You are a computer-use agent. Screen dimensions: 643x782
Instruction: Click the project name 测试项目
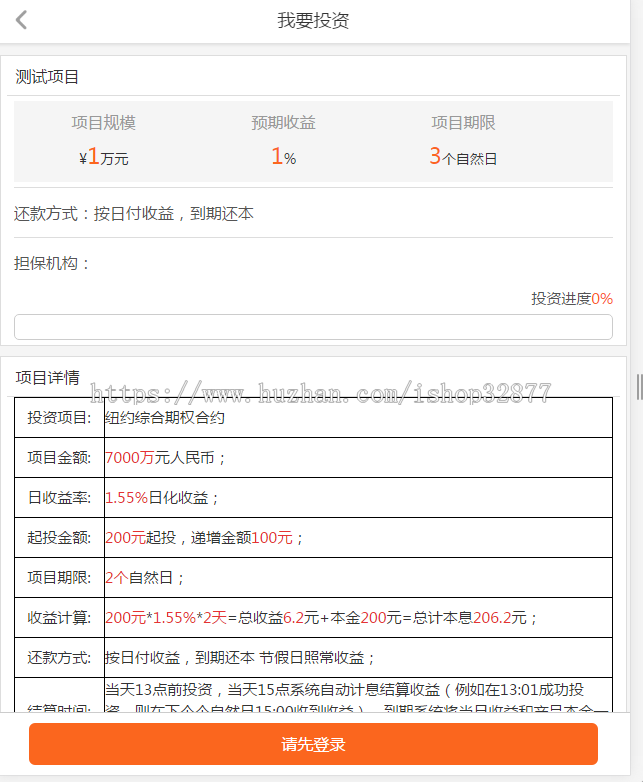coord(47,77)
